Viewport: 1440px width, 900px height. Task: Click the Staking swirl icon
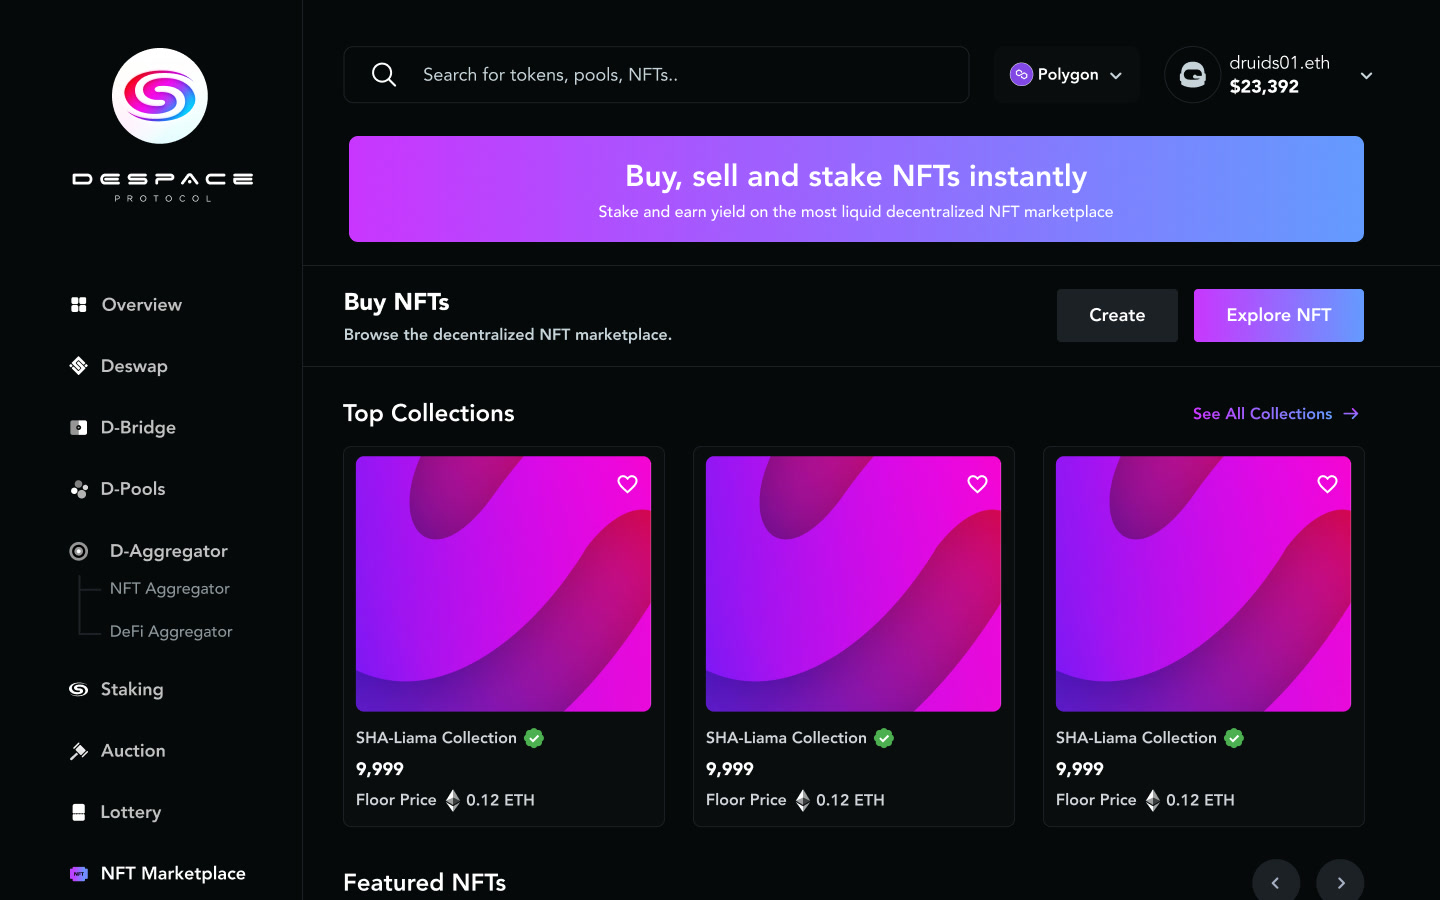tap(79, 689)
